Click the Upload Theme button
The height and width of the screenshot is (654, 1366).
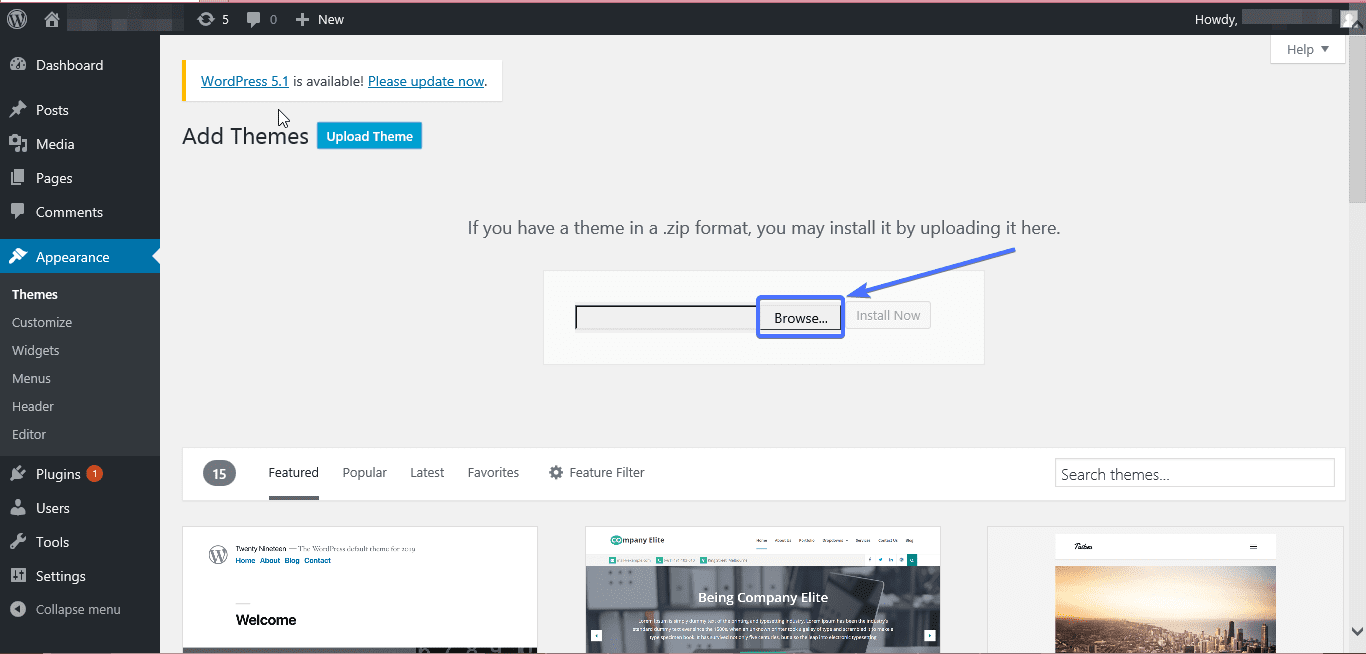point(369,136)
